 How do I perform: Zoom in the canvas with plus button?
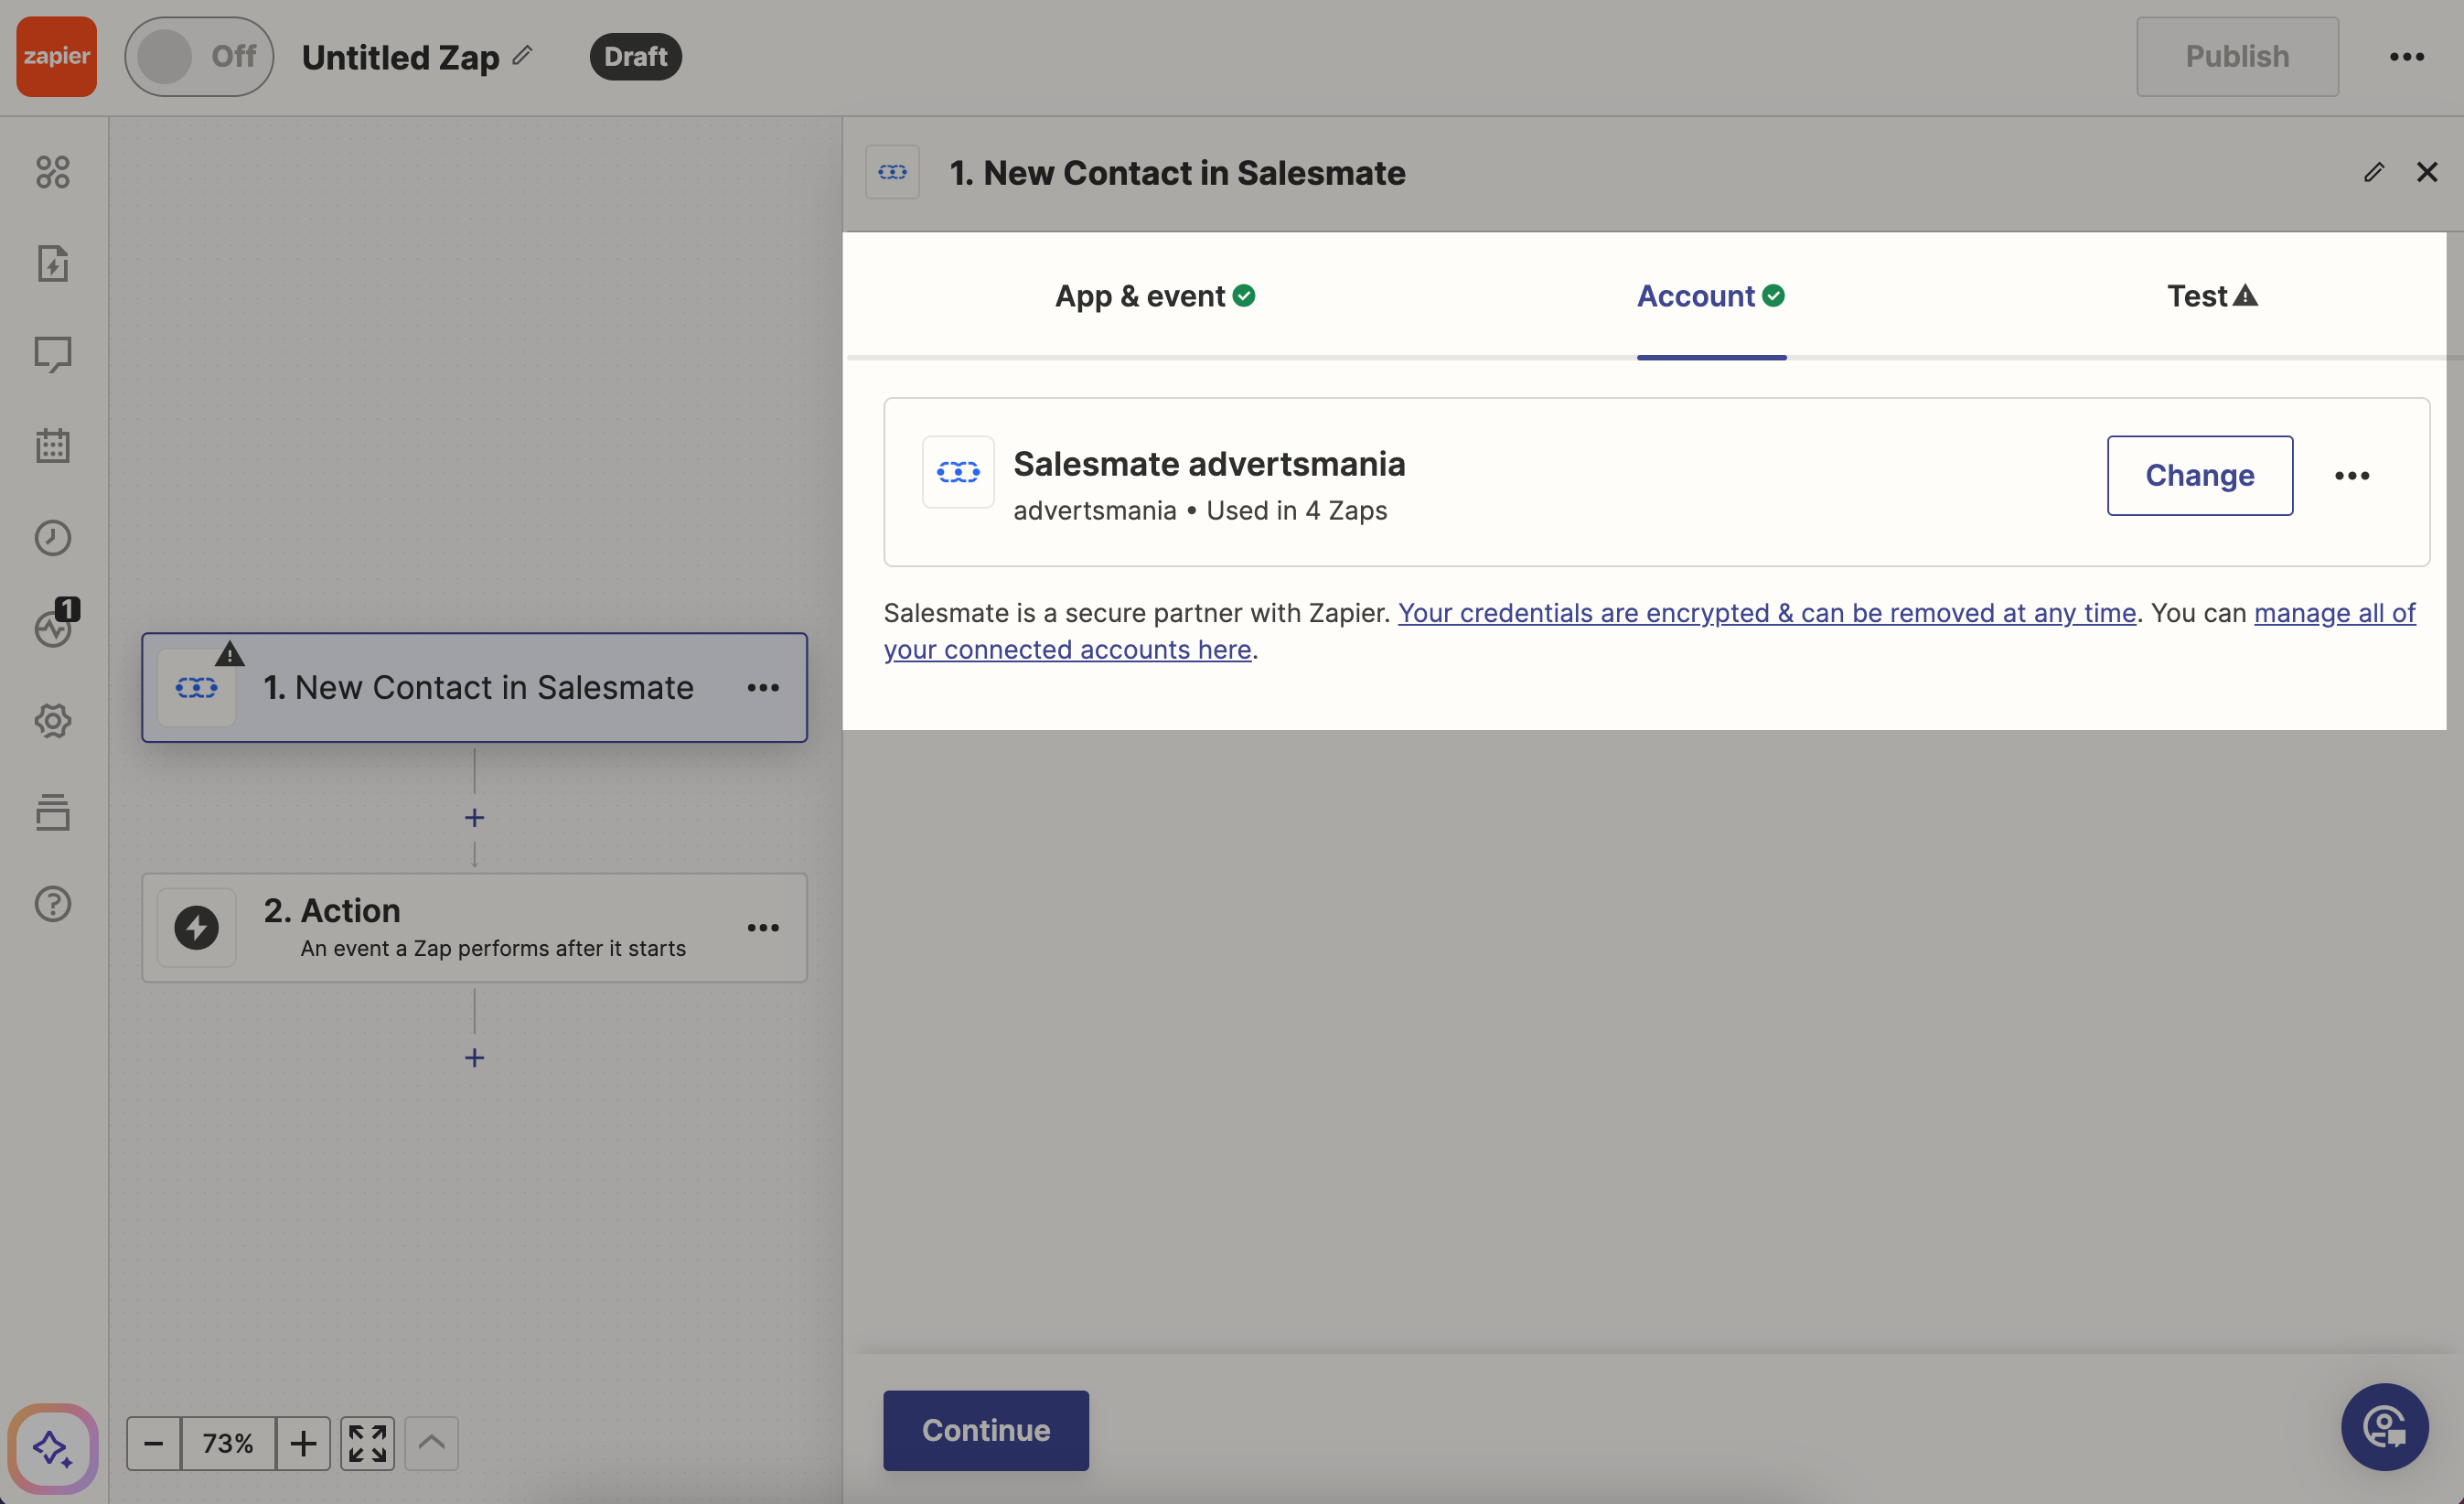(303, 1443)
